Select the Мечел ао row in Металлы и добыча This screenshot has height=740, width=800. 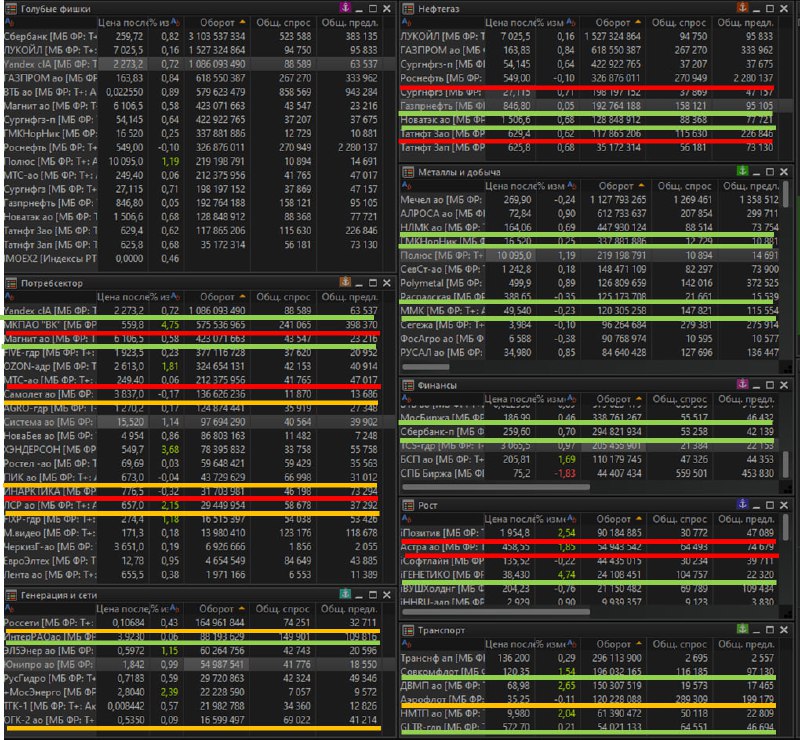591,200
